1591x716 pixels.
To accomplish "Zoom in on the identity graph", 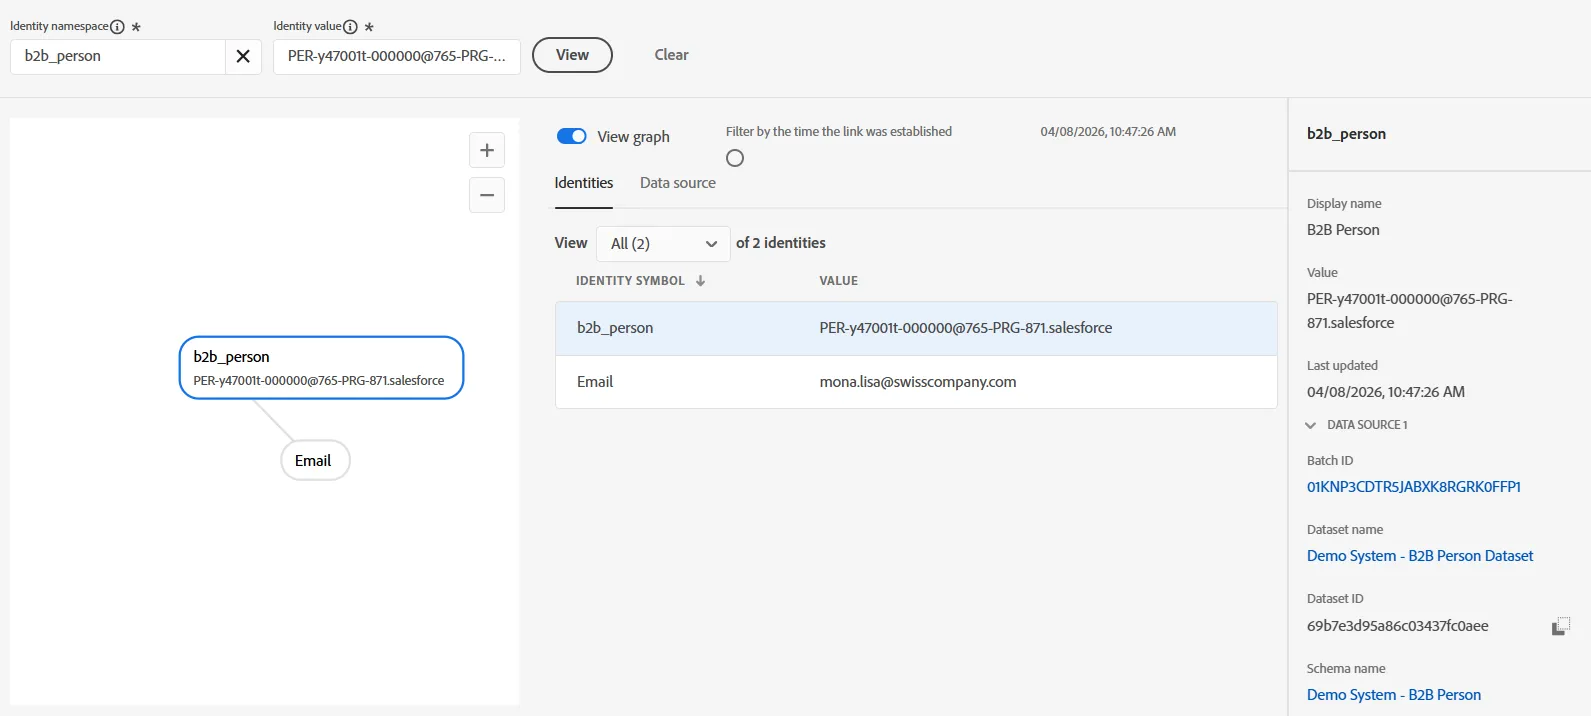I will tap(487, 150).
